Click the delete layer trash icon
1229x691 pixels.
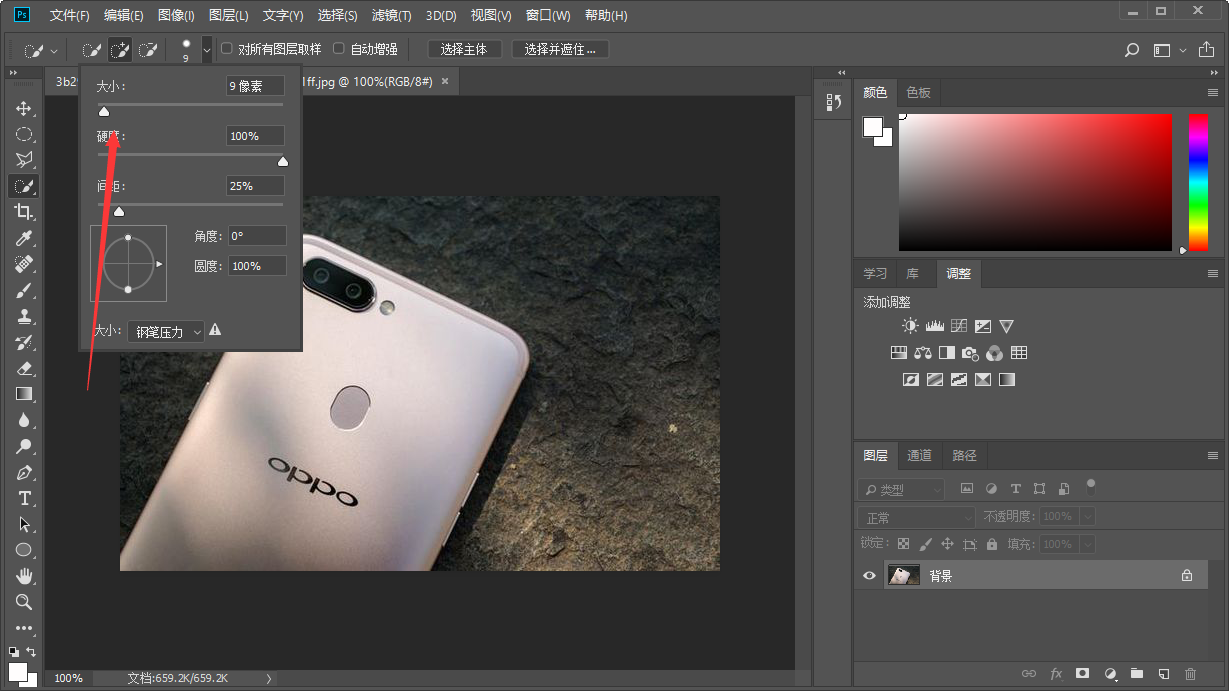coord(1190,674)
